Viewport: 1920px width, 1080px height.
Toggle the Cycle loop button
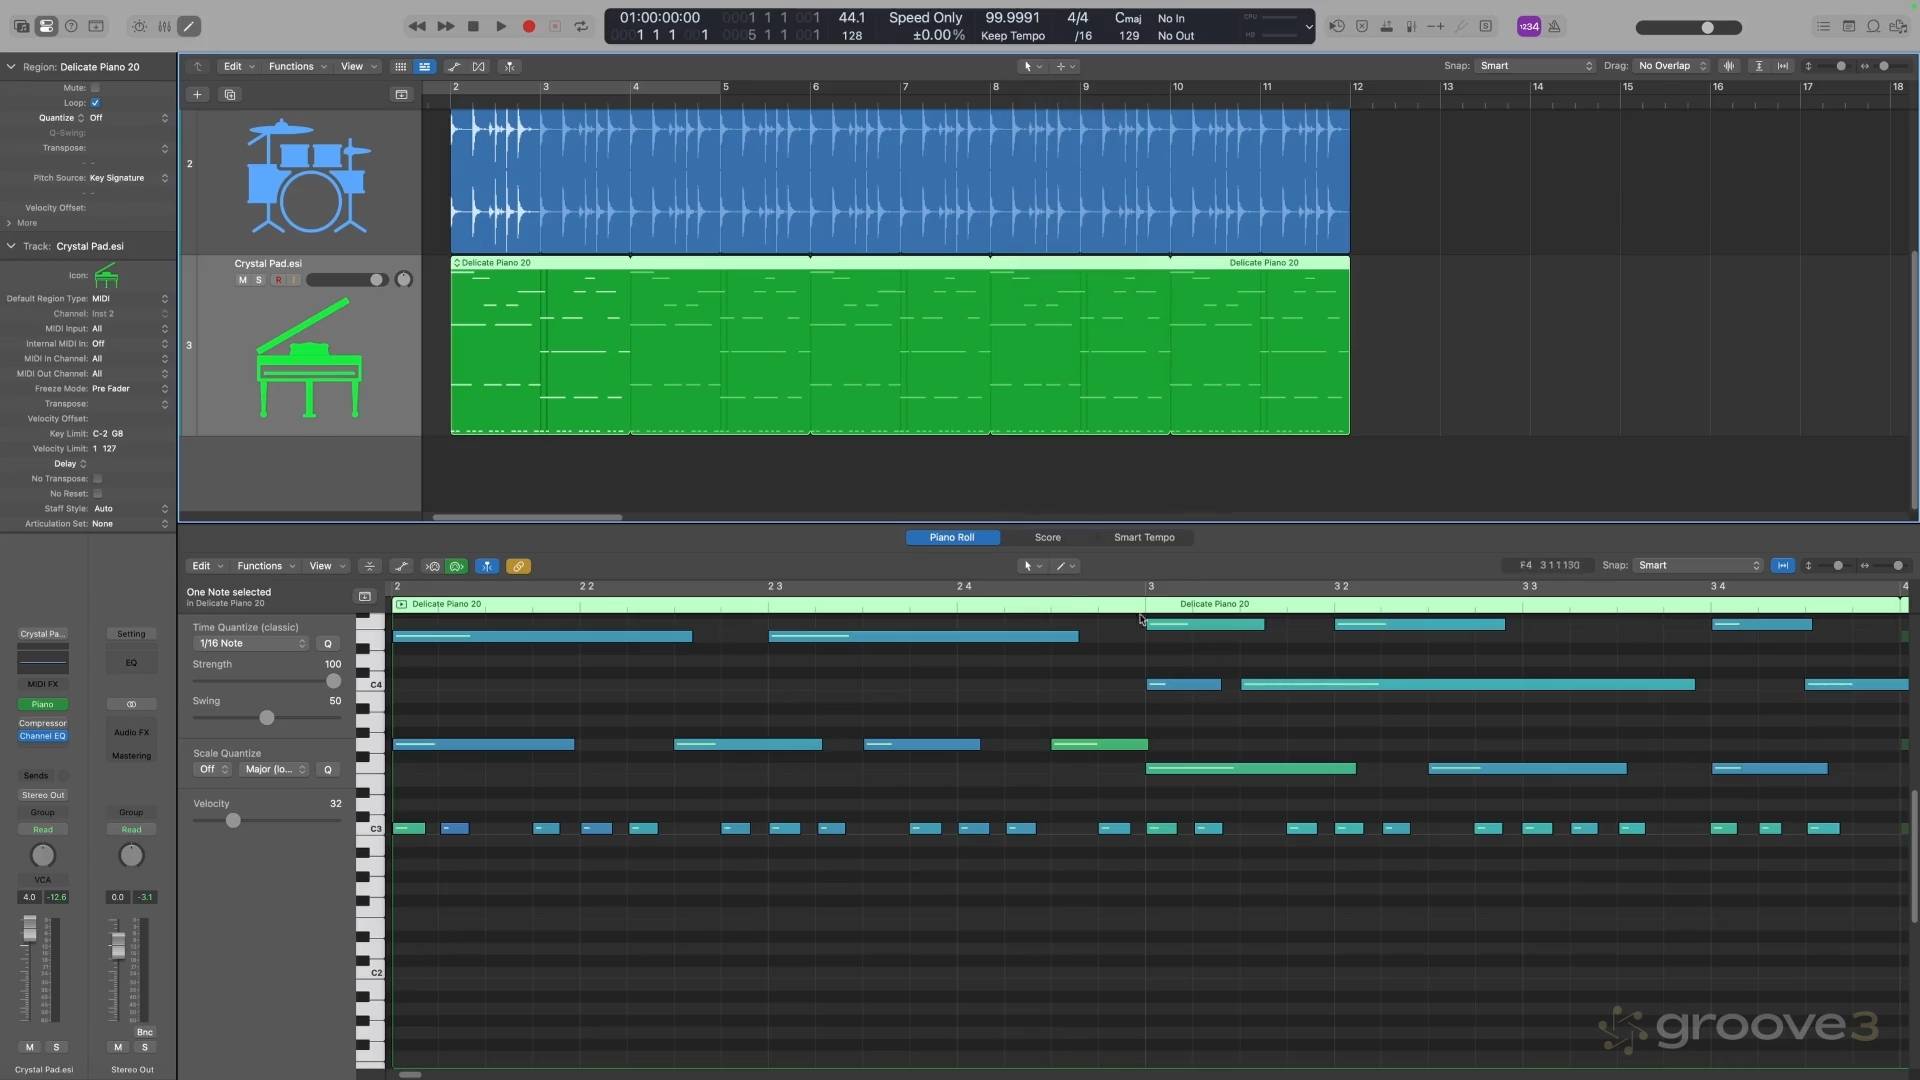click(581, 27)
